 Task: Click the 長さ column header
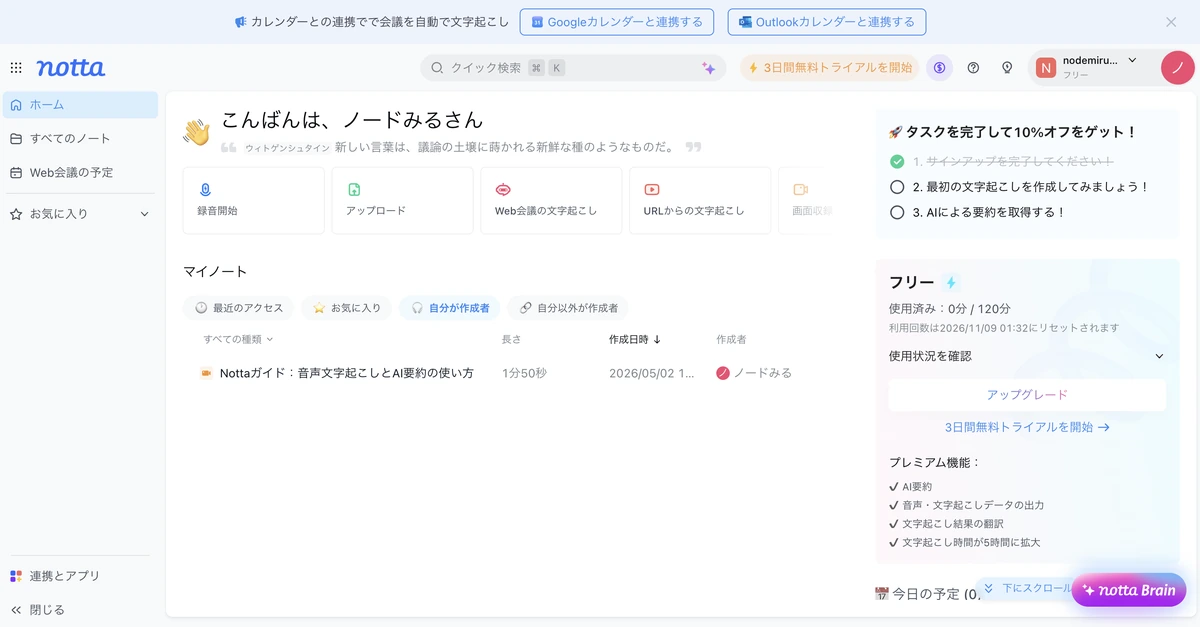click(x=511, y=339)
